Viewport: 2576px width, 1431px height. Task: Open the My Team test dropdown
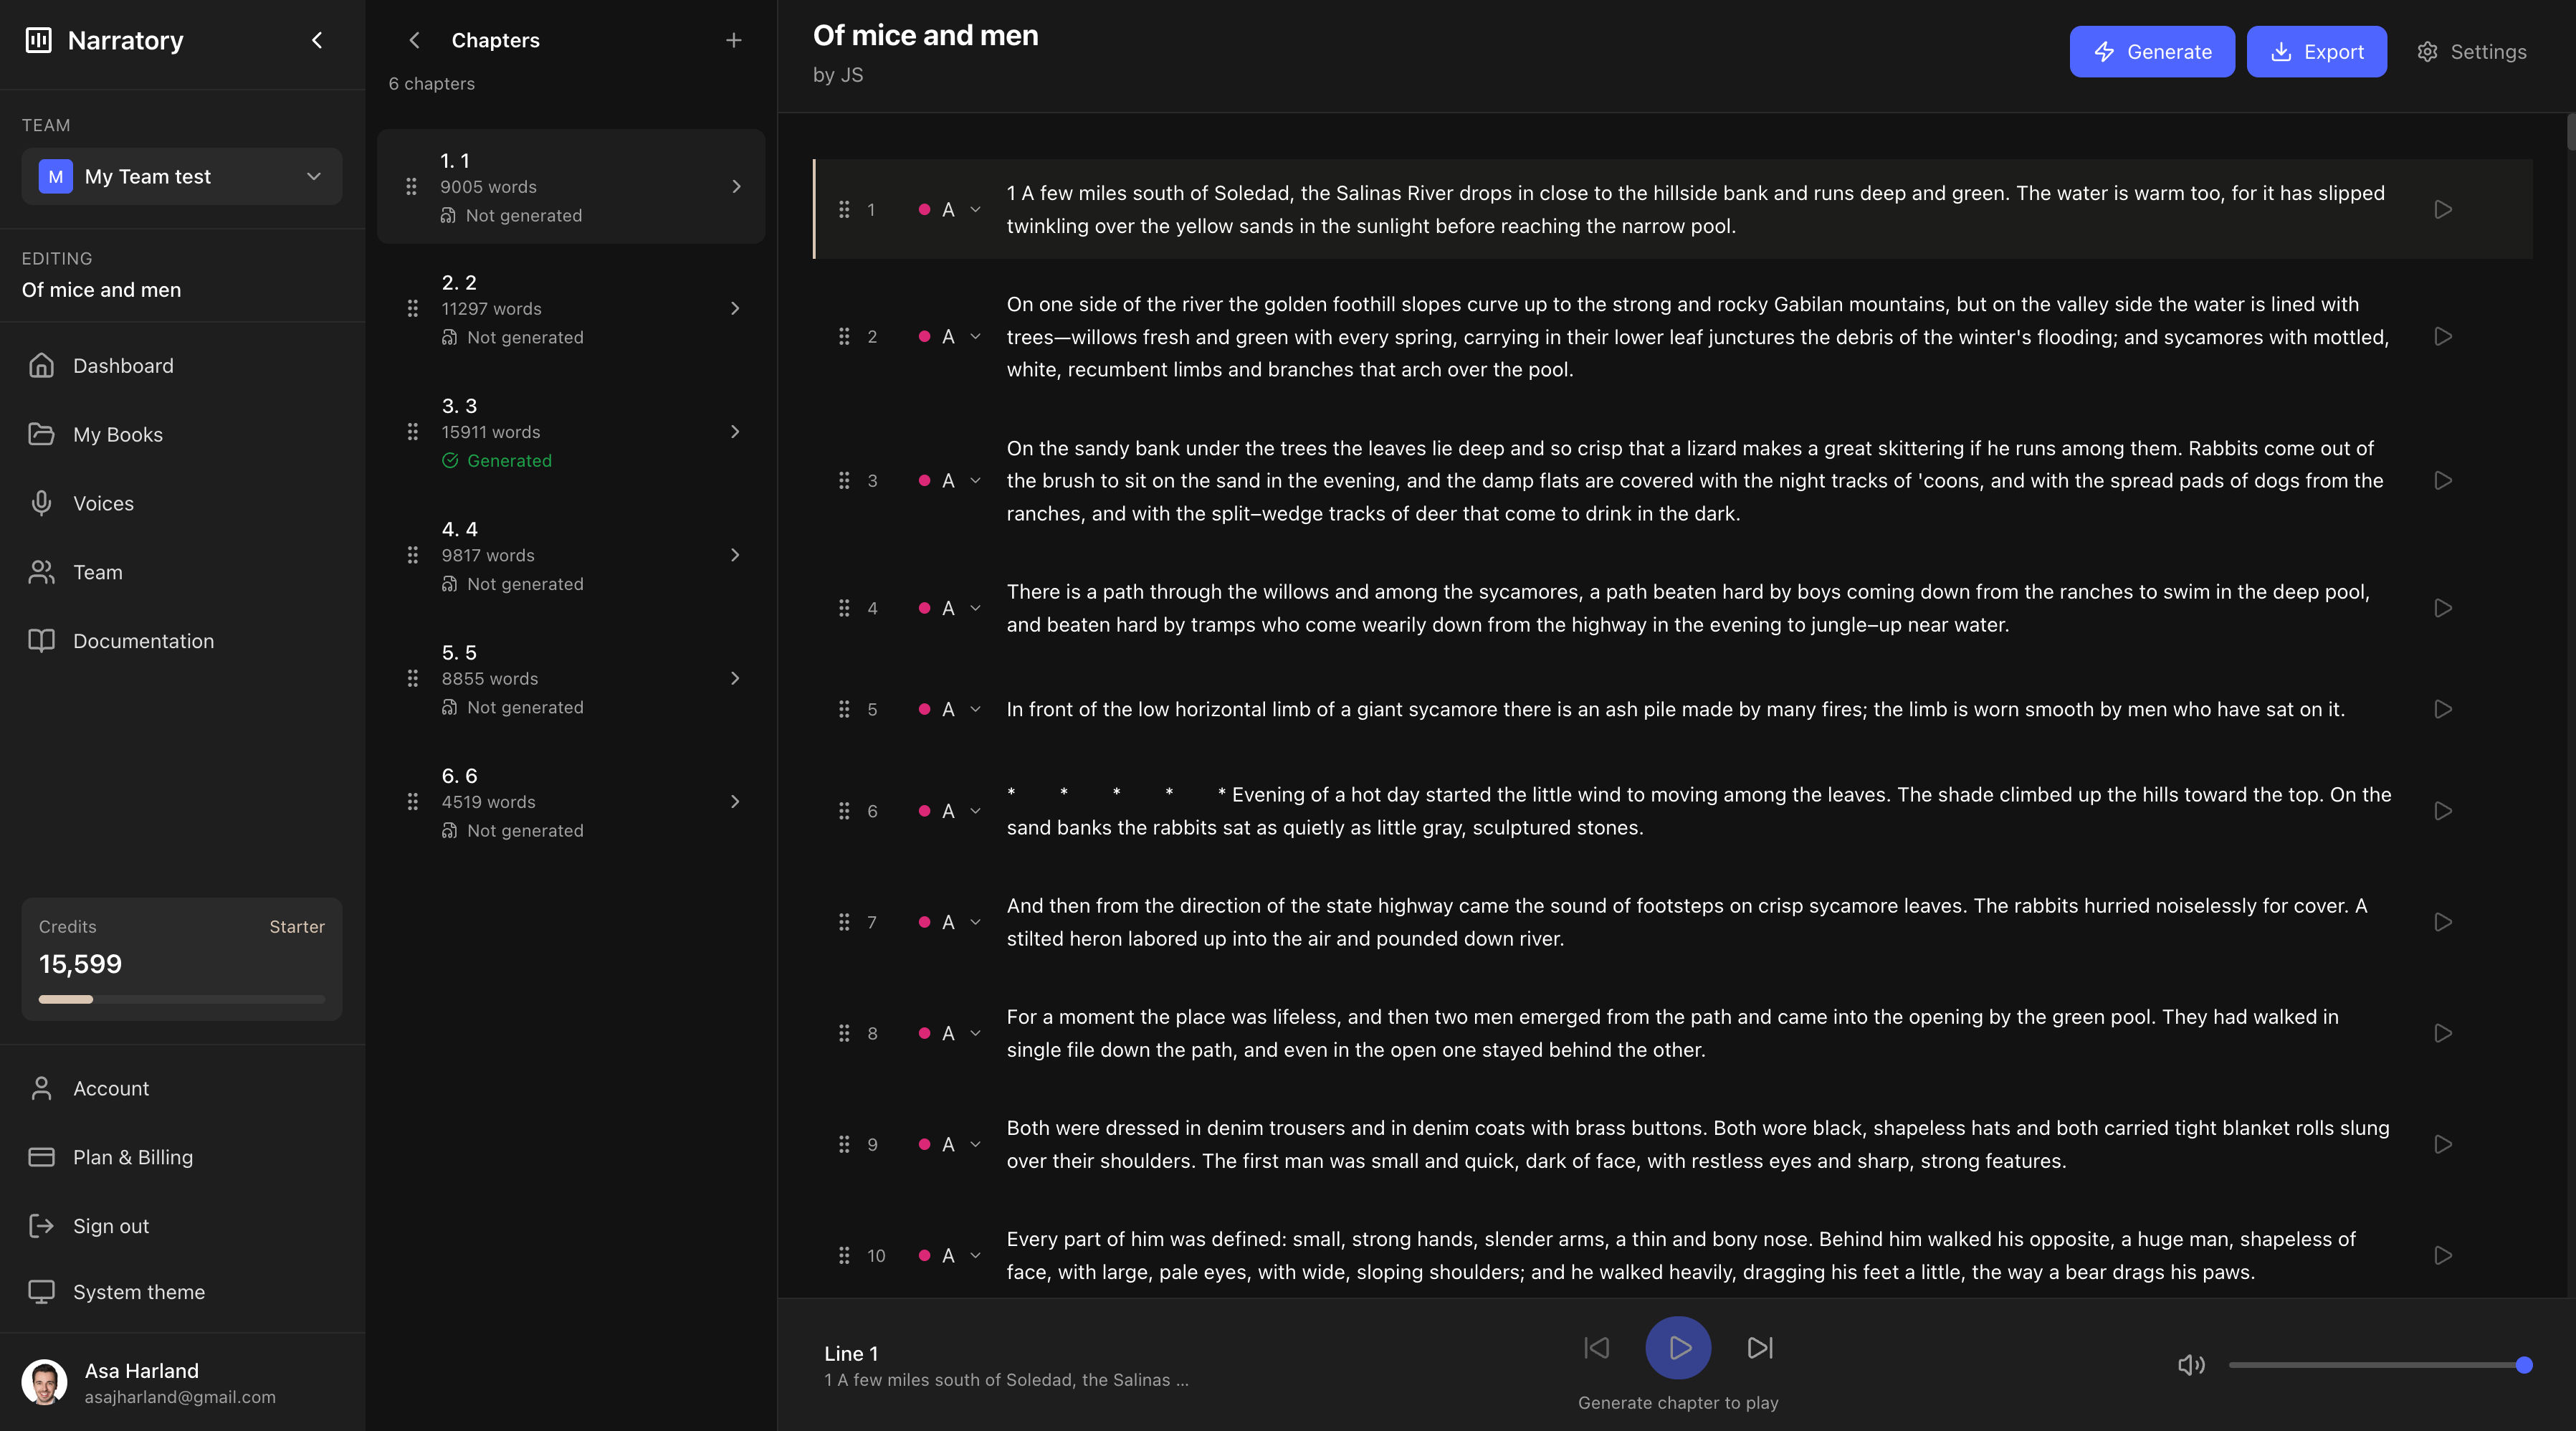pyautogui.click(x=182, y=177)
